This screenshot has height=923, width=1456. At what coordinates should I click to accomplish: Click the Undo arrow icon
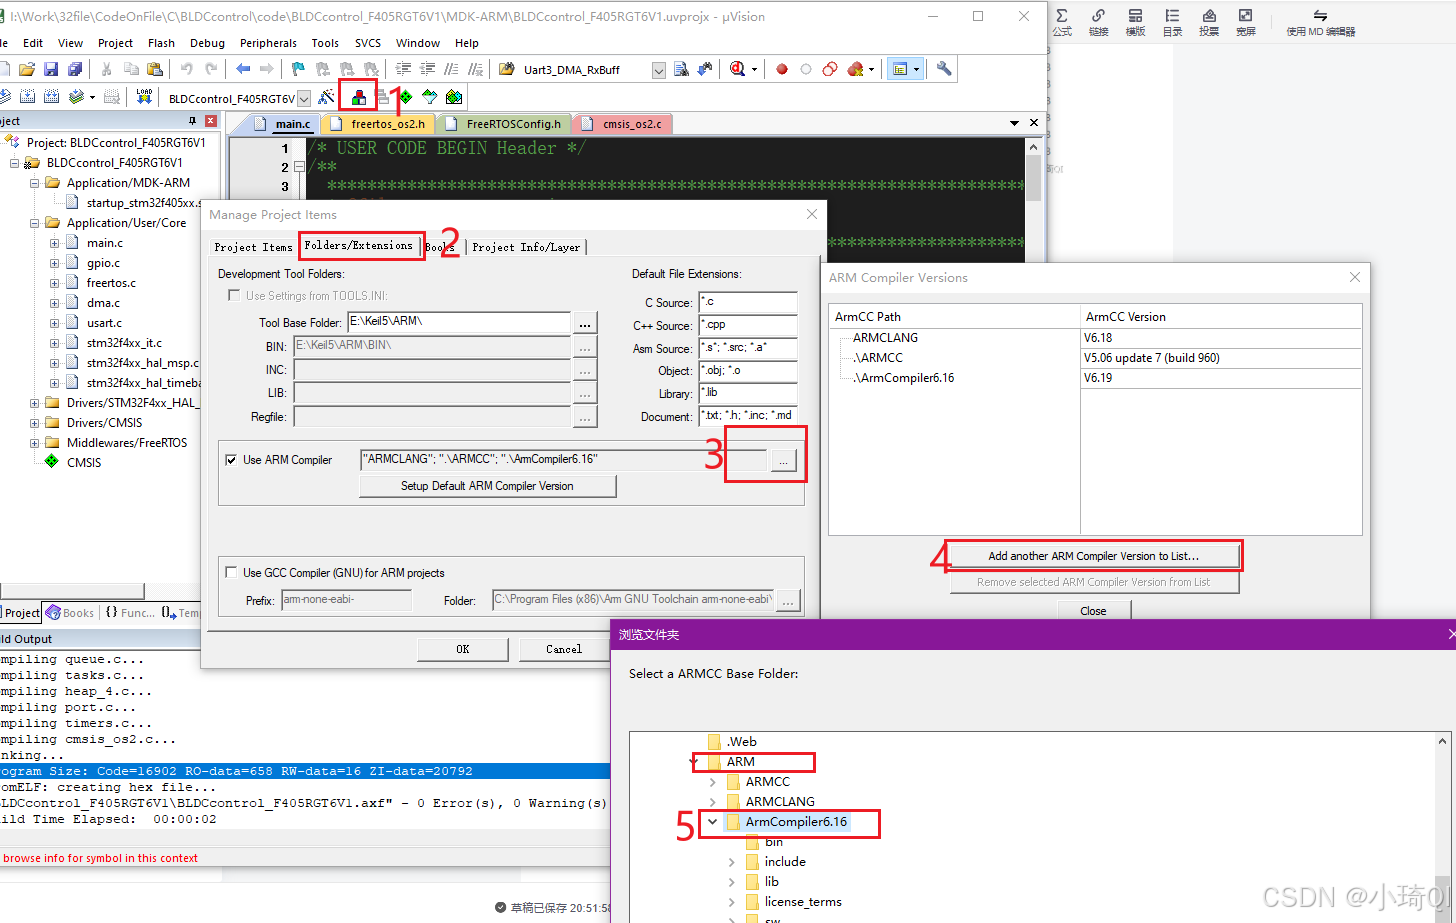(186, 69)
